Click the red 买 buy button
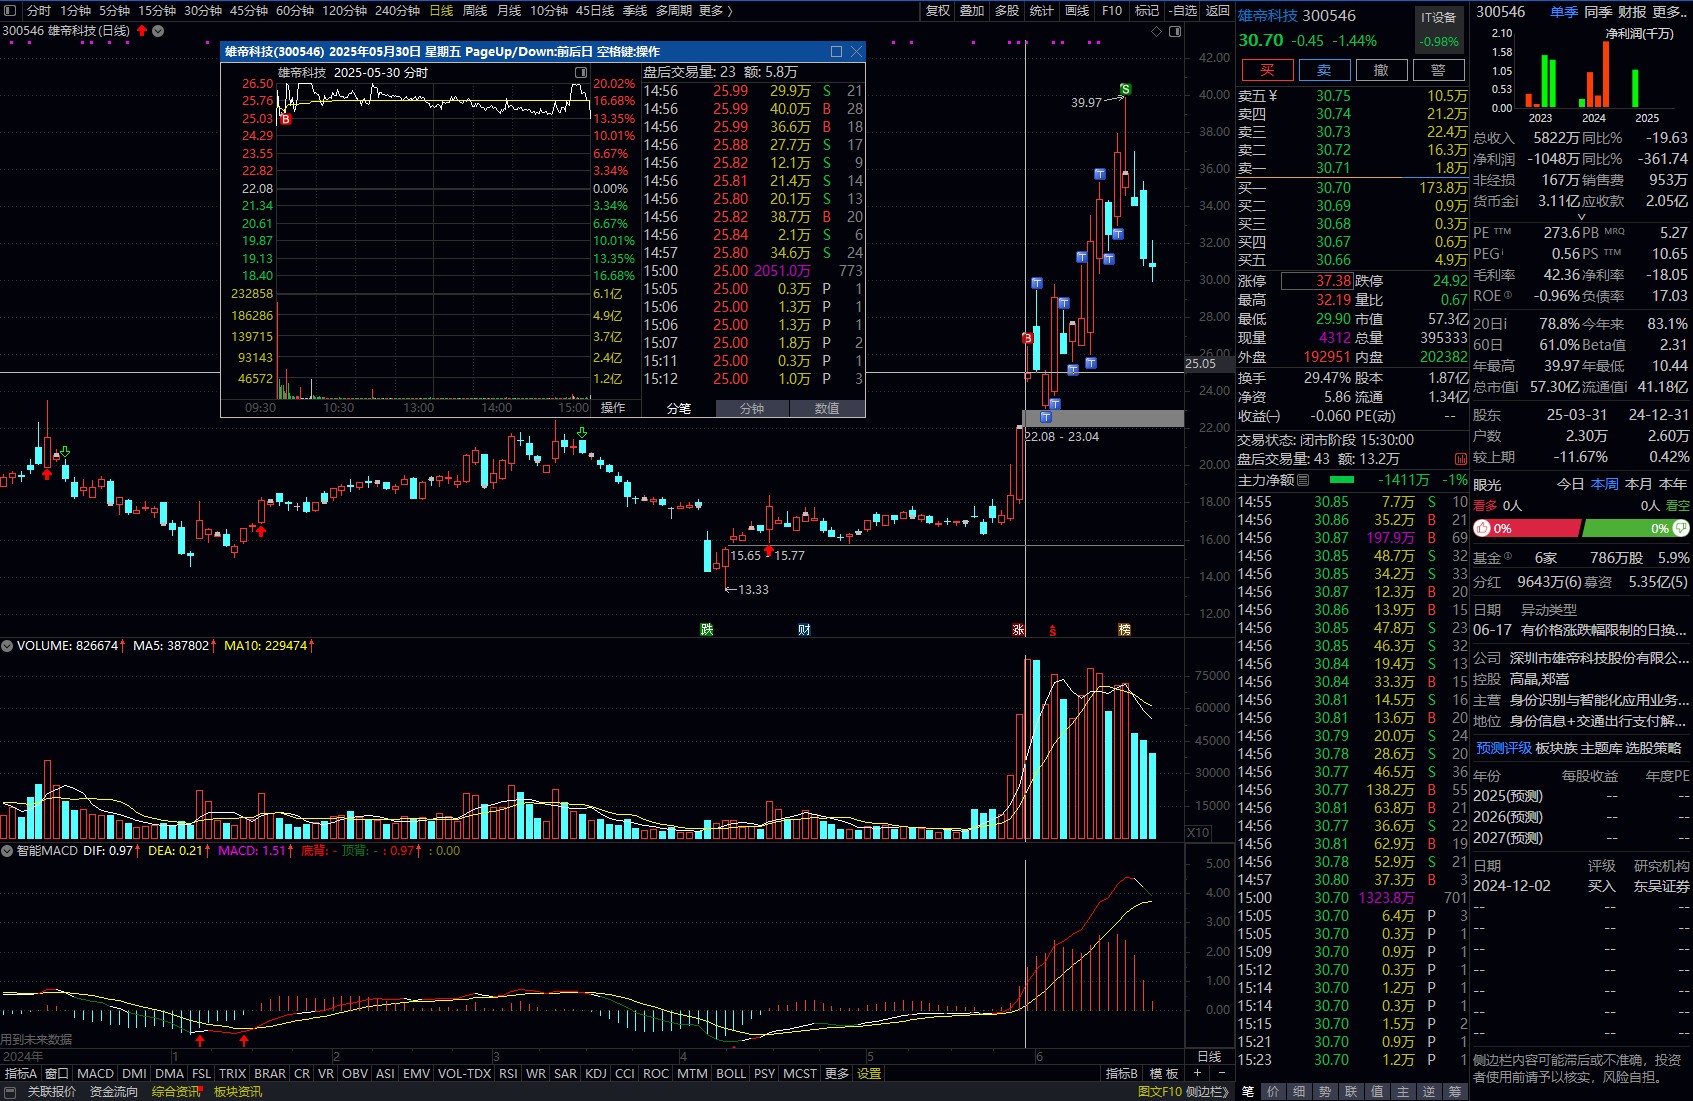Image resolution: width=1693 pixels, height=1101 pixels. 1267,70
